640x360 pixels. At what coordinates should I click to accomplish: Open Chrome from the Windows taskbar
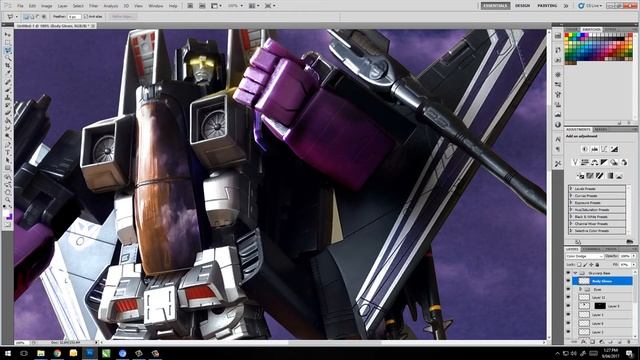pyautogui.click(x=57, y=353)
